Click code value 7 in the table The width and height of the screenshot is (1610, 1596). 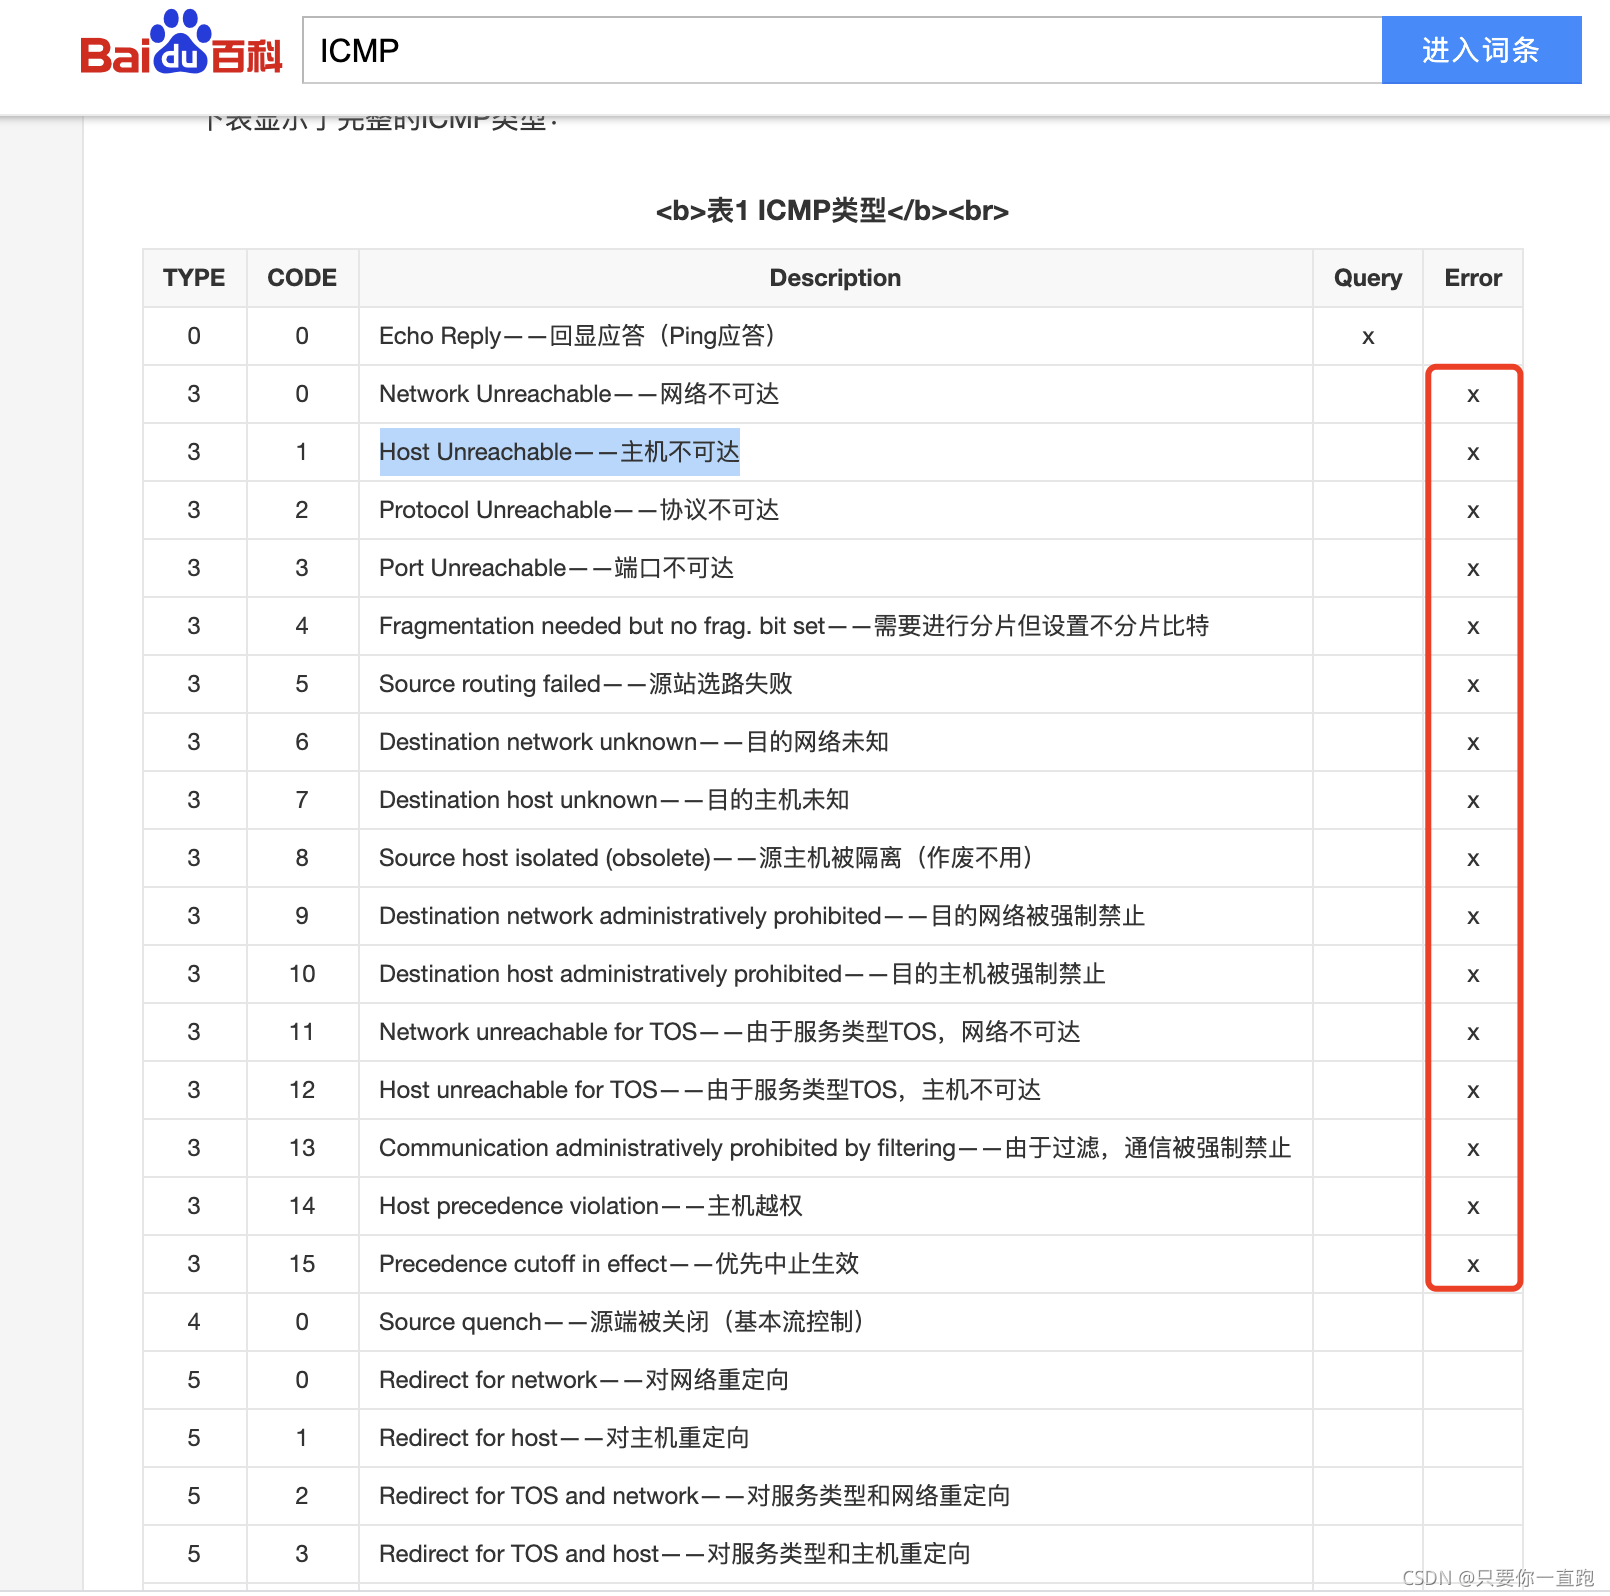[302, 800]
